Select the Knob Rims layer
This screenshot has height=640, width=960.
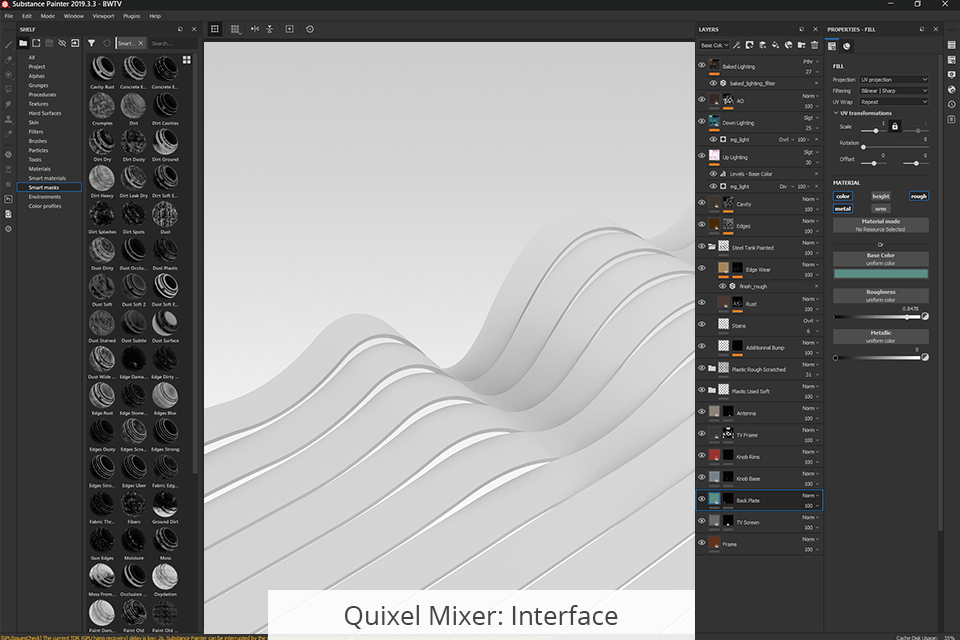point(759,456)
